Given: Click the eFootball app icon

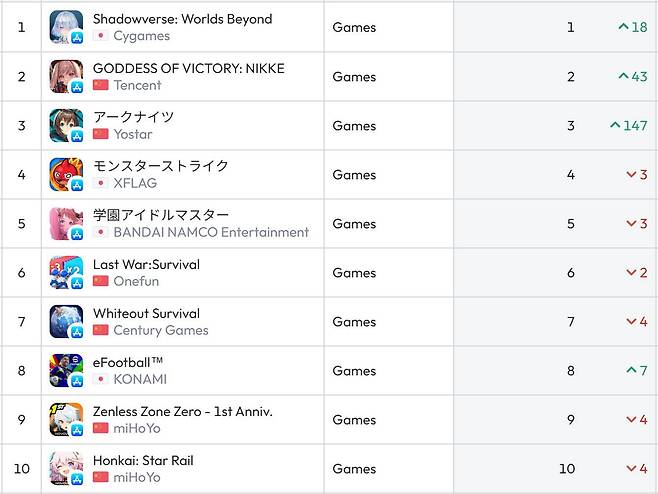Looking at the screenshot, I should click(x=66, y=370).
